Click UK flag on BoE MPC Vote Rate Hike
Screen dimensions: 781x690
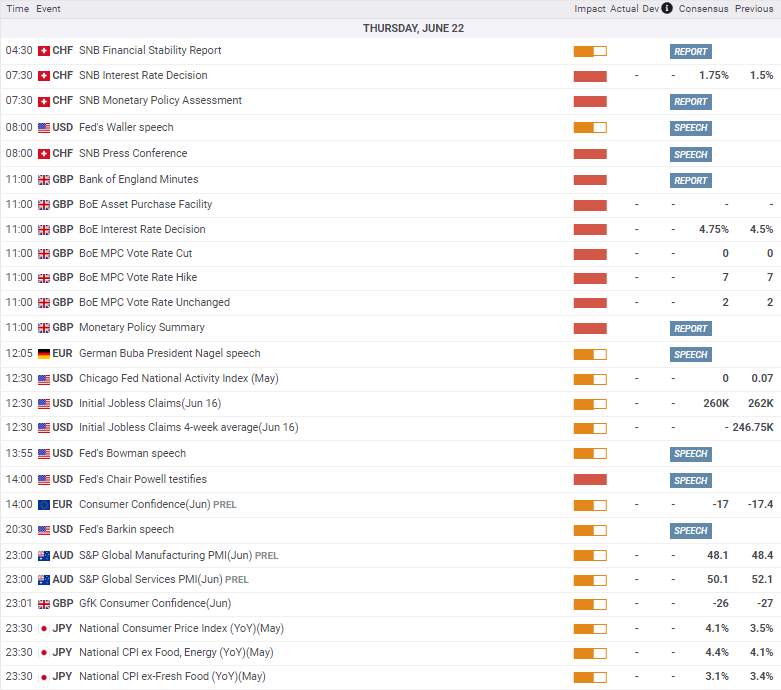pyautogui.click(x=44, y=278)
